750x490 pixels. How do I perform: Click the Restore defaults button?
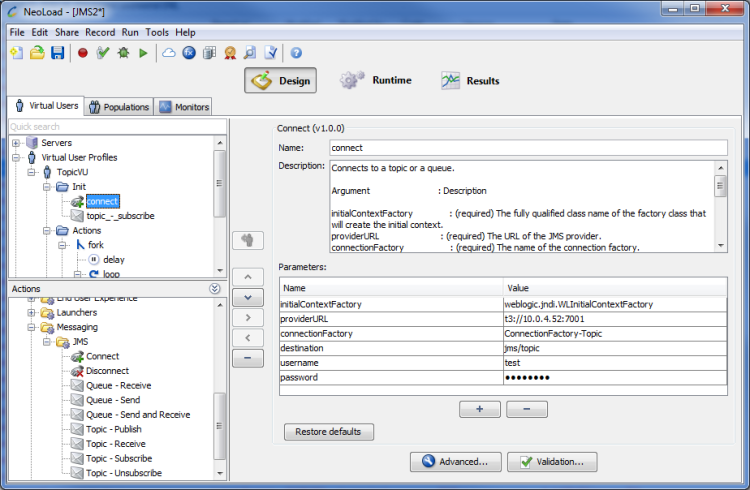click(x=329, y=432)
